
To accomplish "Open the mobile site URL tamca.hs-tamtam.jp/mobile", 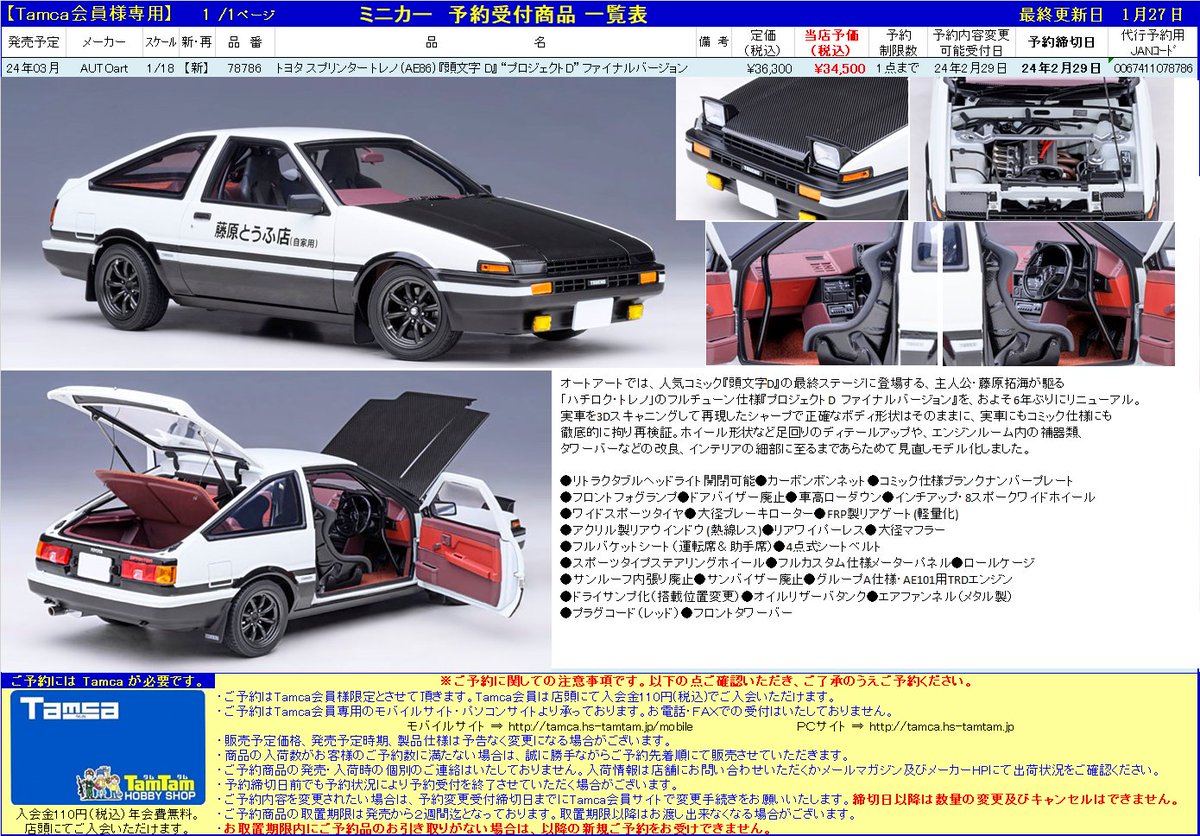I will click(x=601, y=726).
